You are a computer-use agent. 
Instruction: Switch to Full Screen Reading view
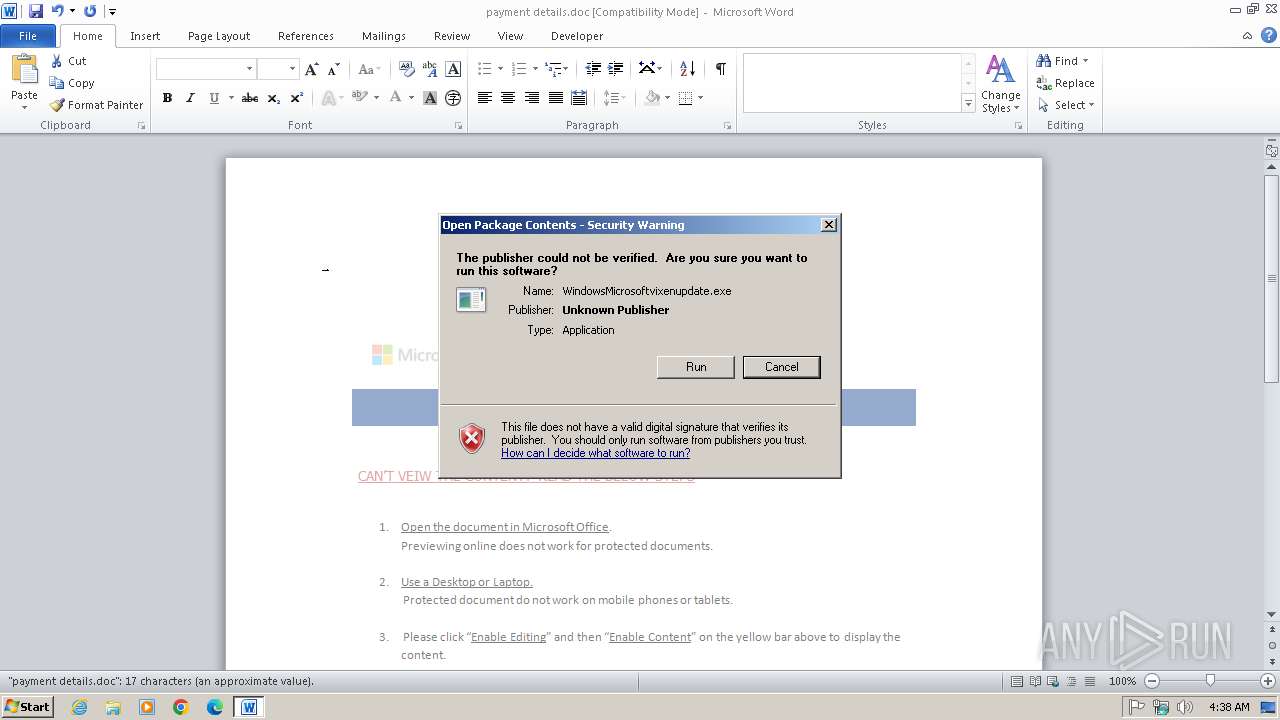[x=1035, y=681]
